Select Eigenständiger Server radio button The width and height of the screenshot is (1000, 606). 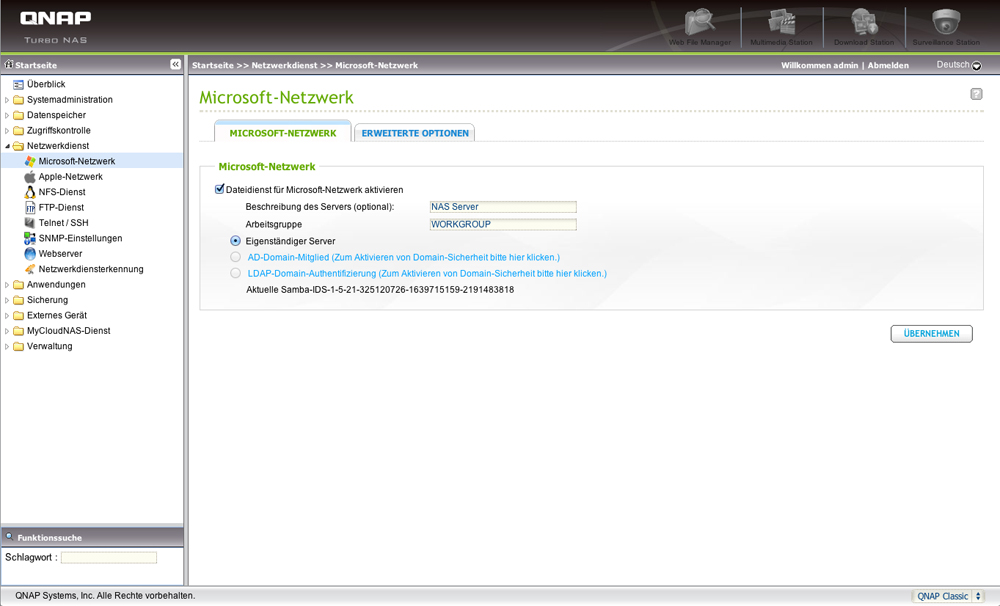[x=235, y=241]
